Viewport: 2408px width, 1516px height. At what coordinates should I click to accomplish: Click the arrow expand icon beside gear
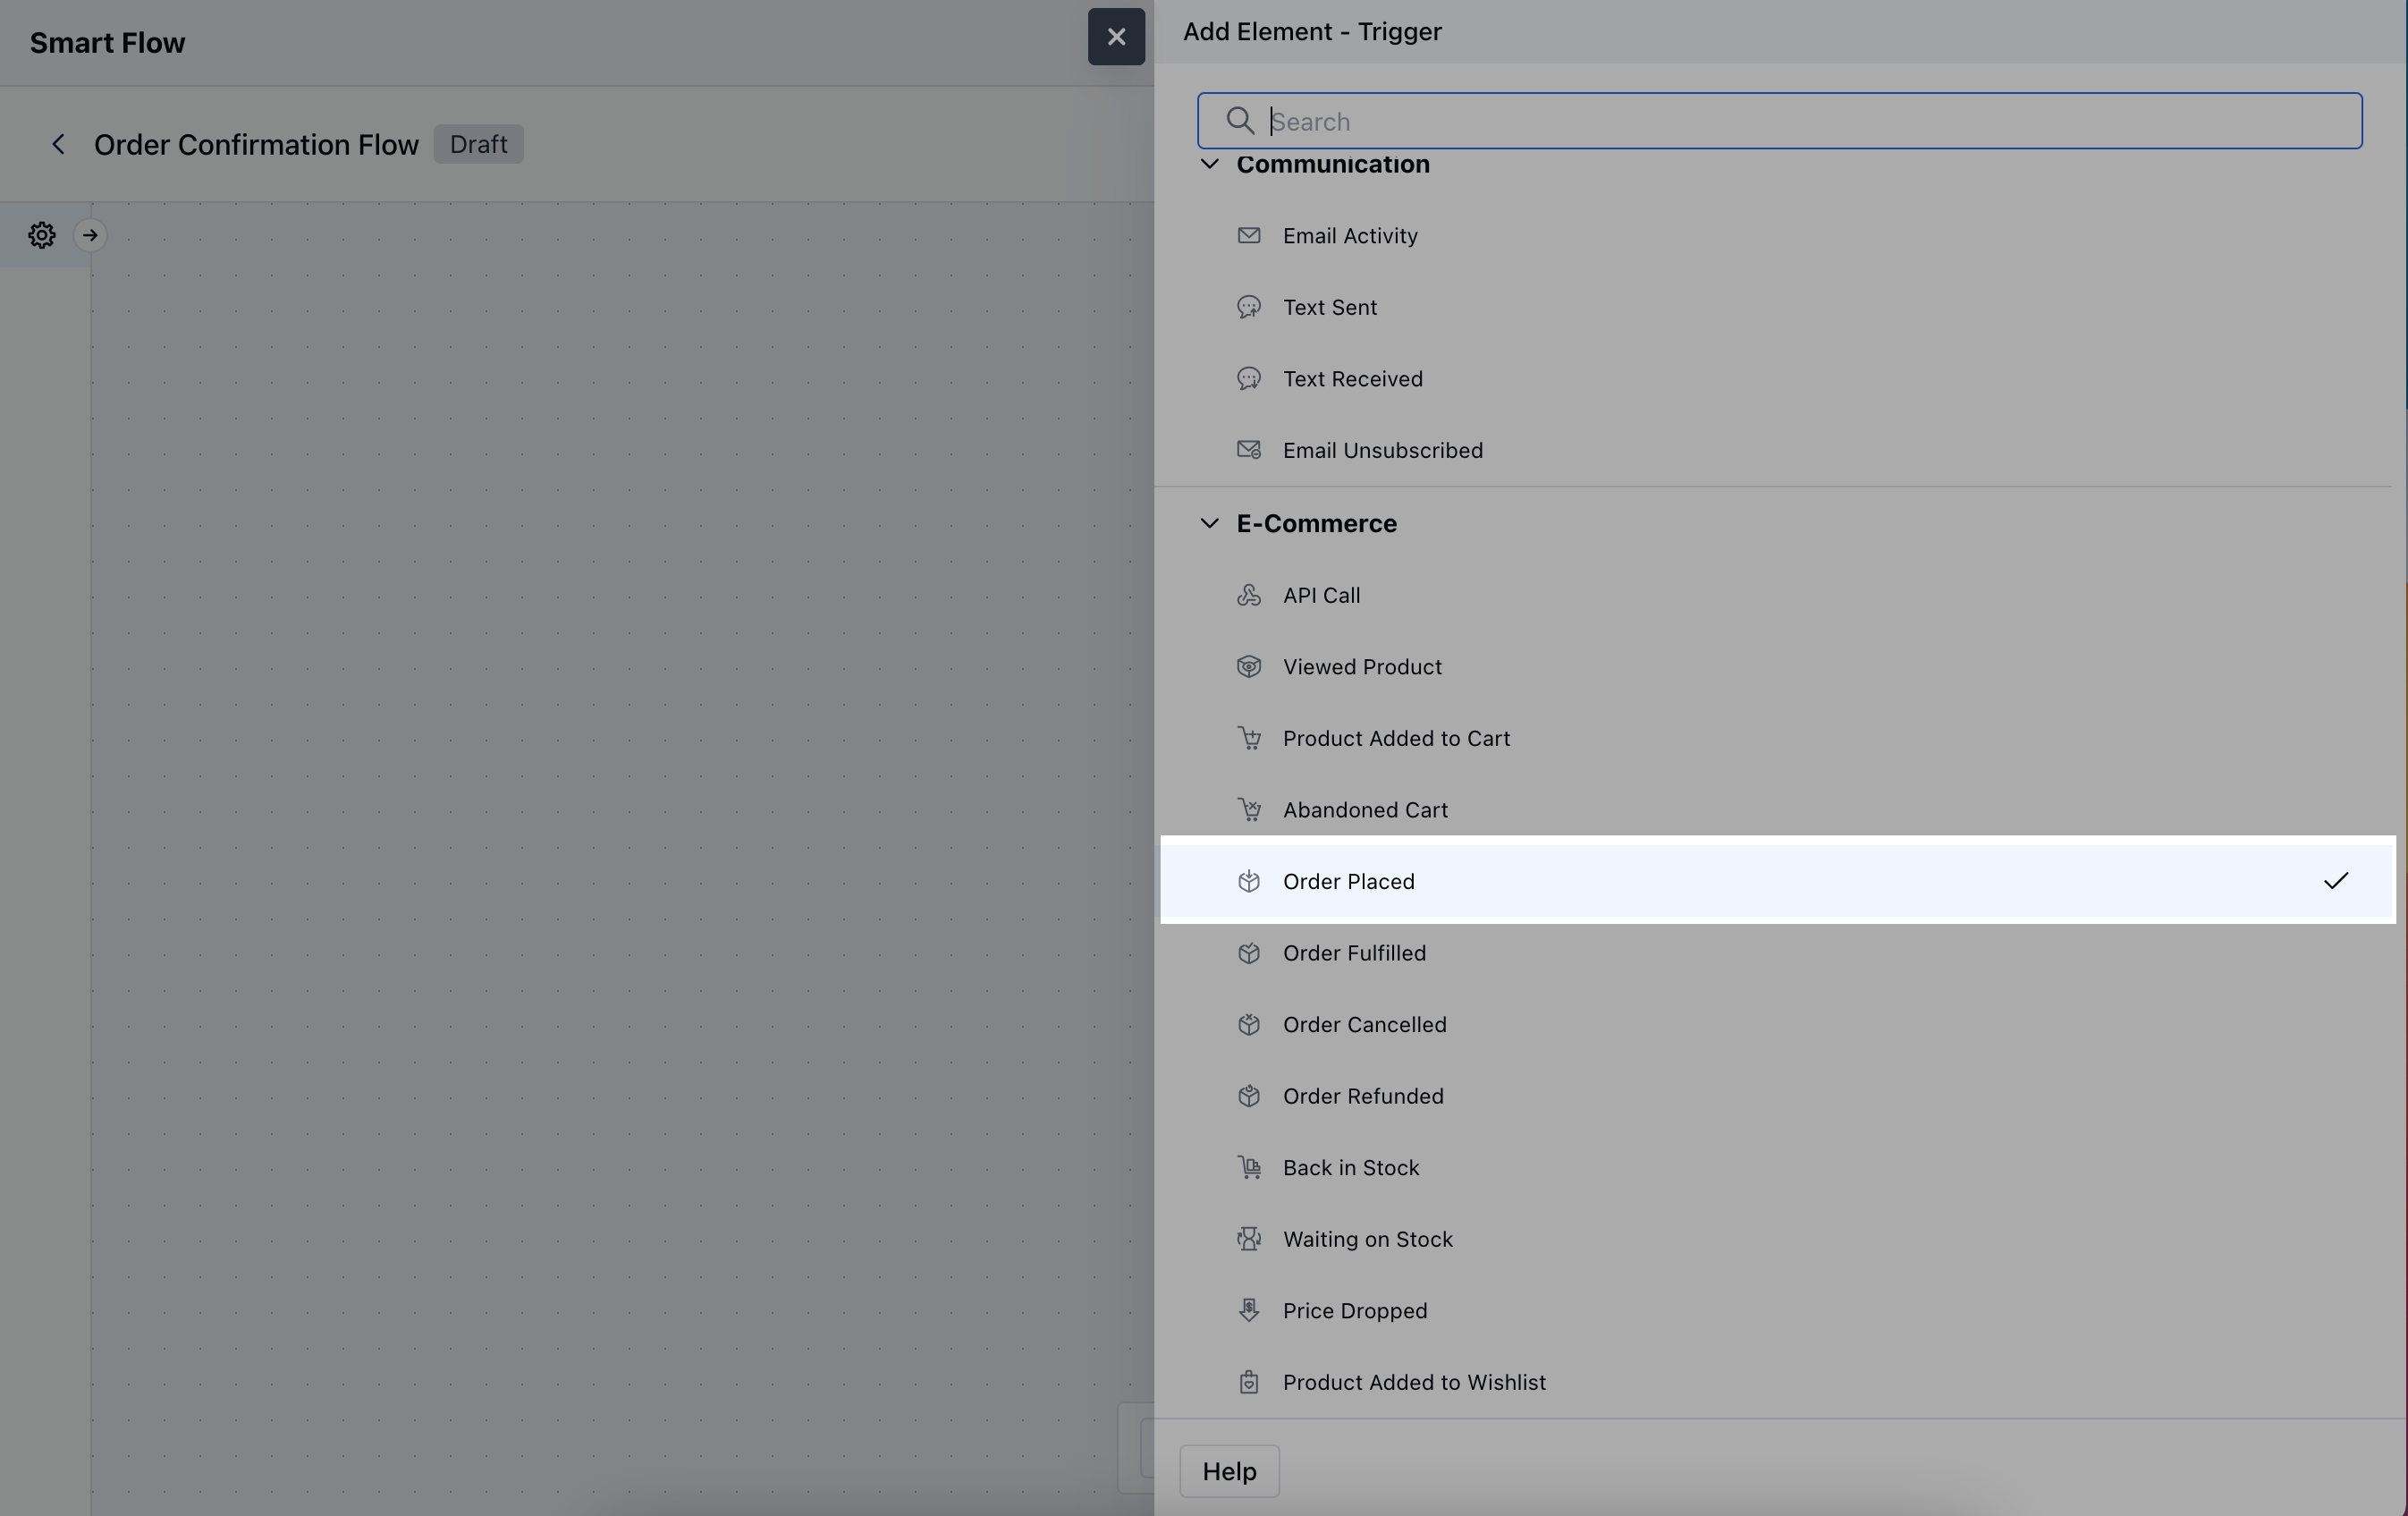pos(90,235)
